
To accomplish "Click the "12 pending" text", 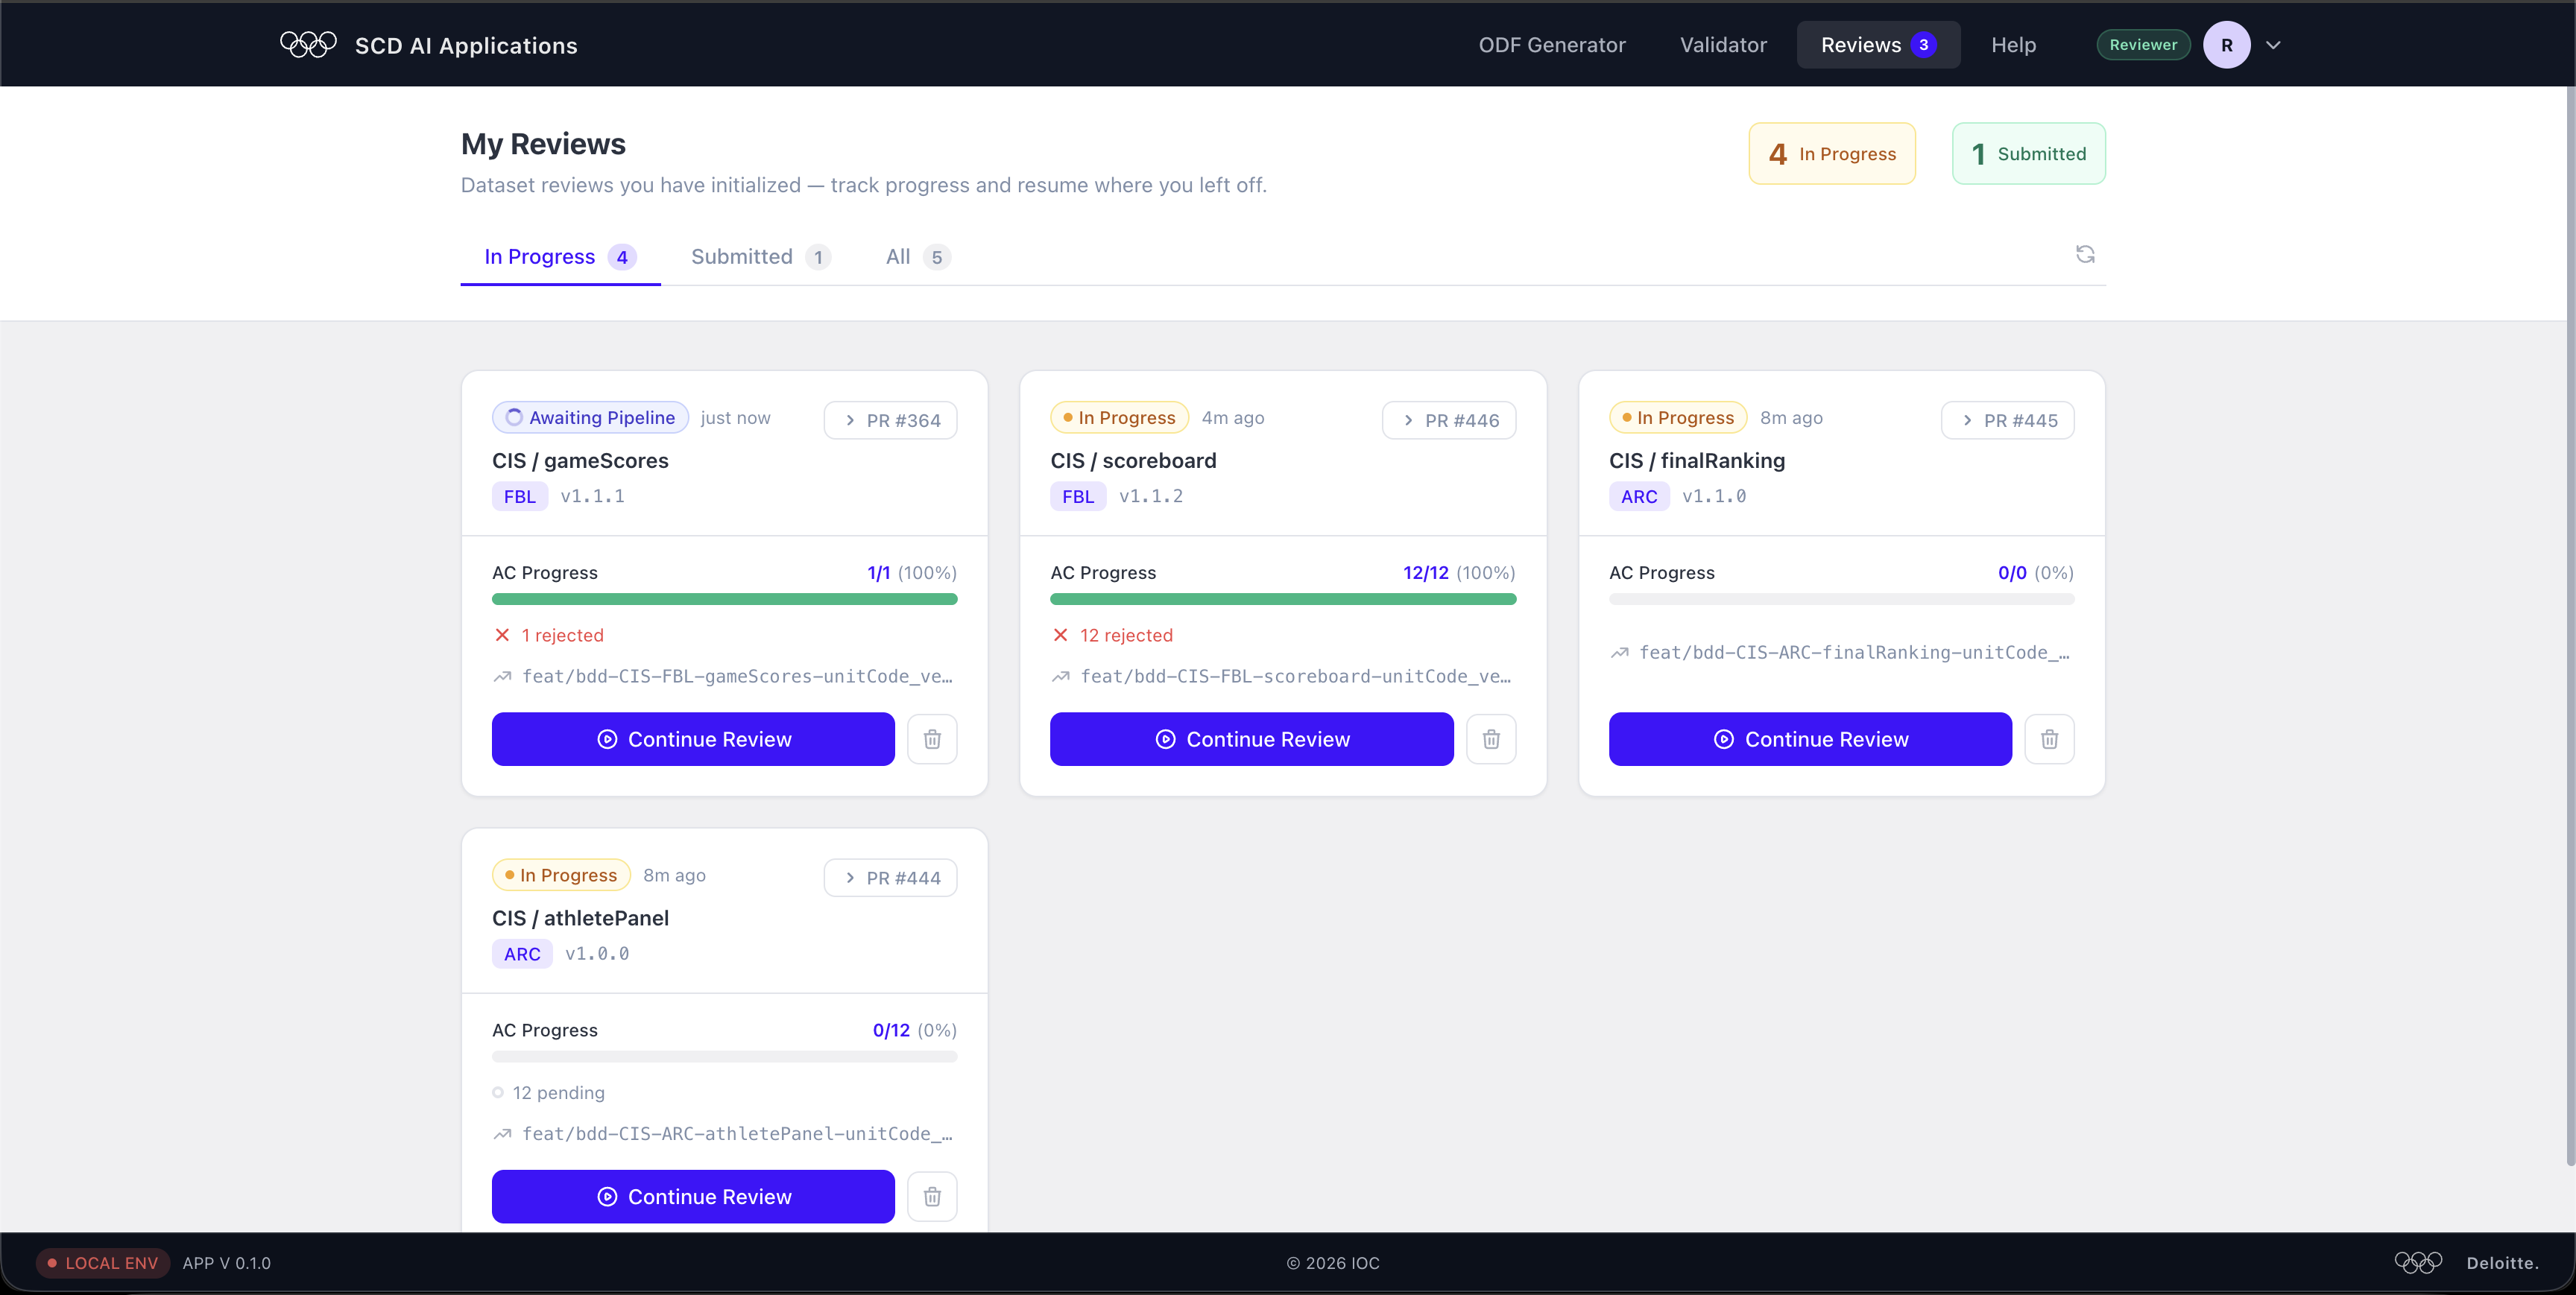I will (x=558, y=1092).
